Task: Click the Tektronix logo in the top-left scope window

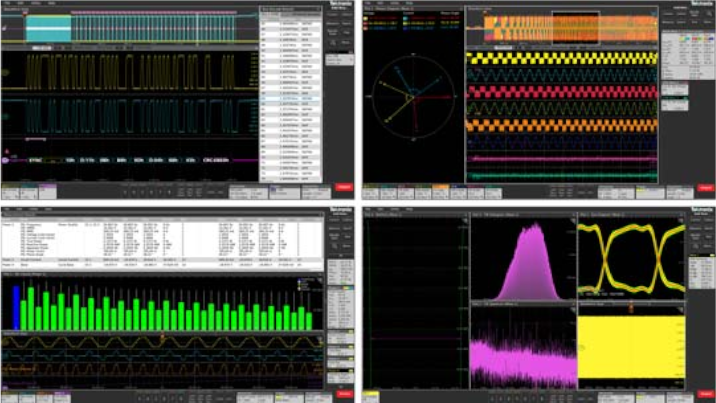Action: click(x=340, y=4)
